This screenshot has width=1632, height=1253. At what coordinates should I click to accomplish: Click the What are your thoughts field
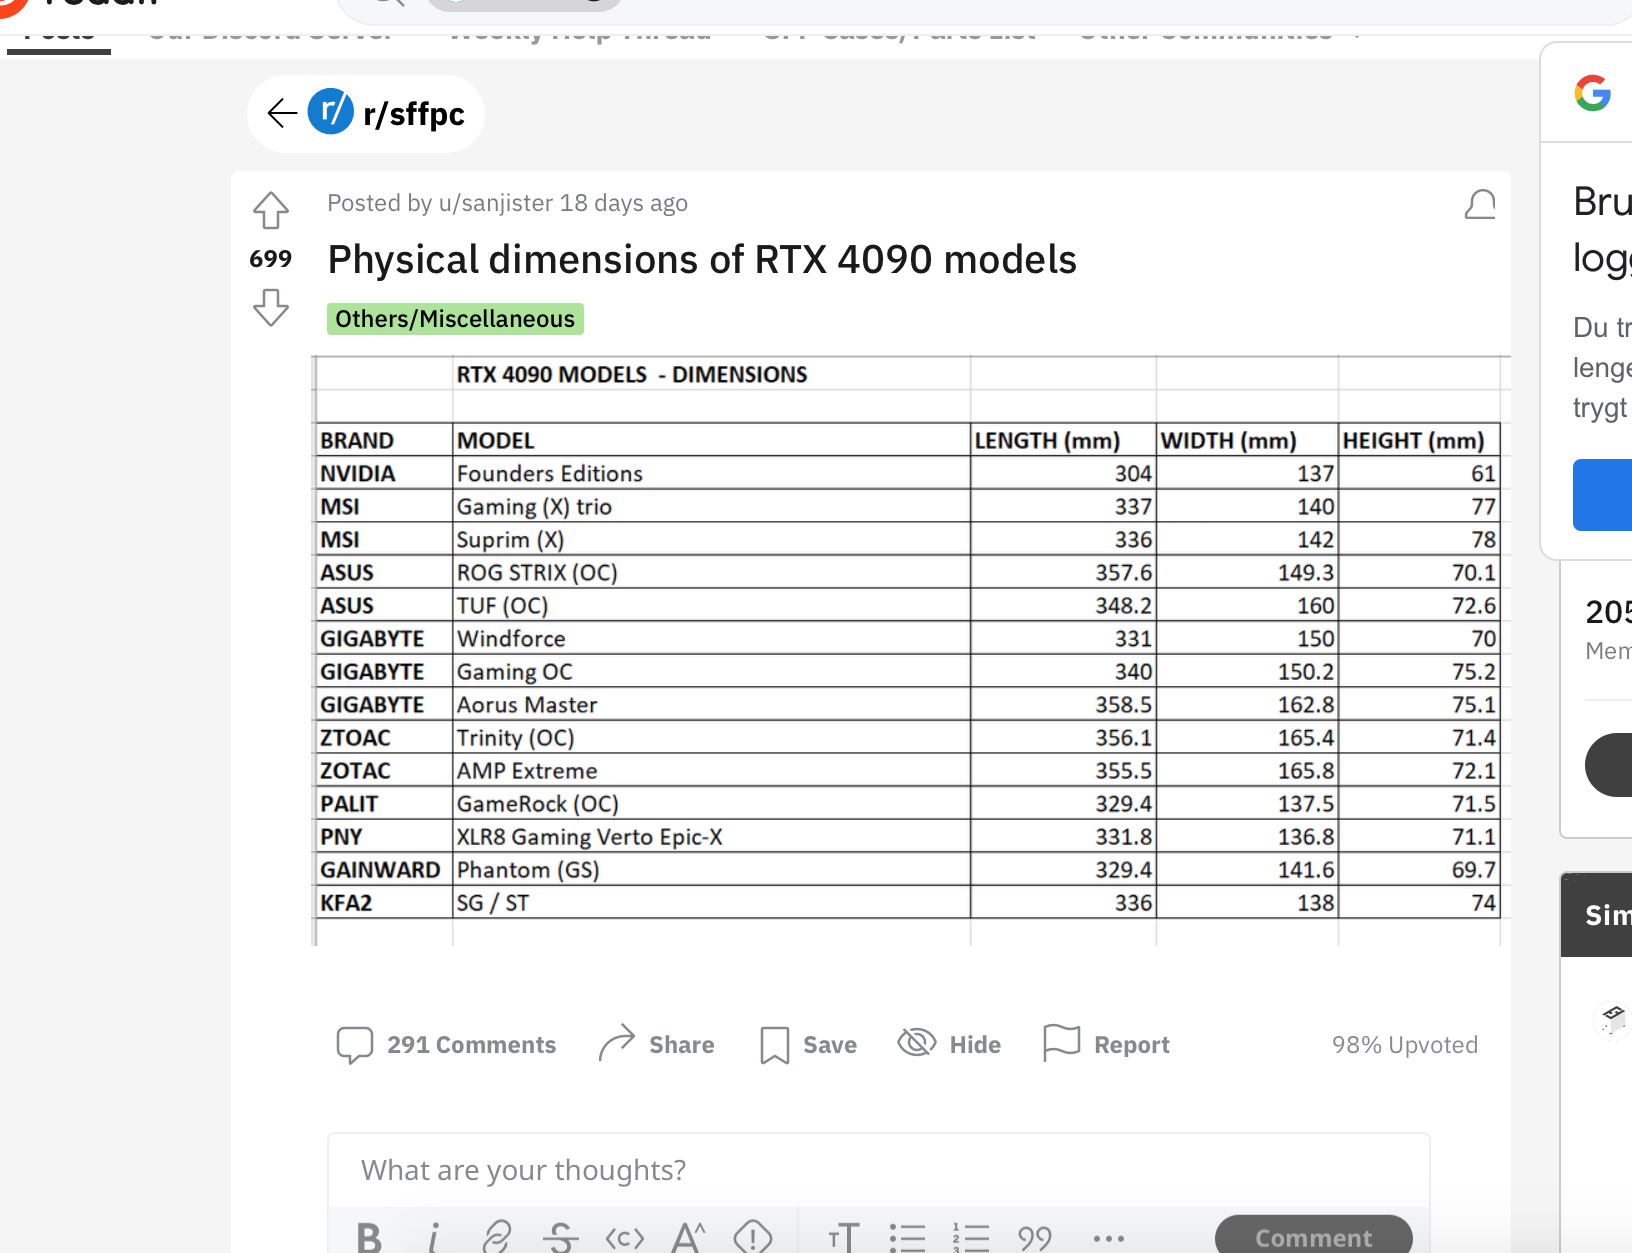(x=879, y=1170)
